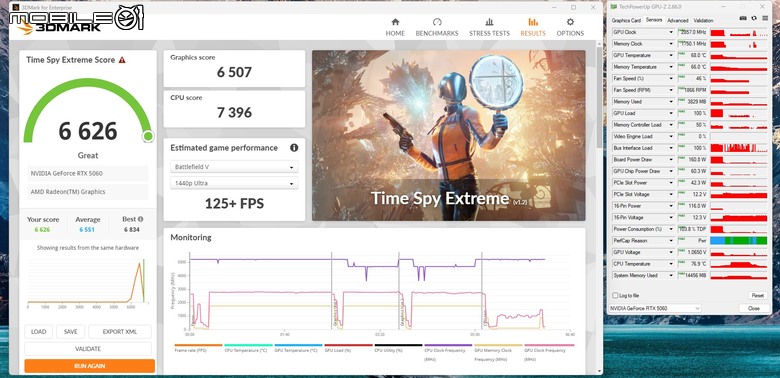Open the GPU Clock sensor dropdown arrow
The width and height of the screenshot is (780, 378).
[671, 32]
